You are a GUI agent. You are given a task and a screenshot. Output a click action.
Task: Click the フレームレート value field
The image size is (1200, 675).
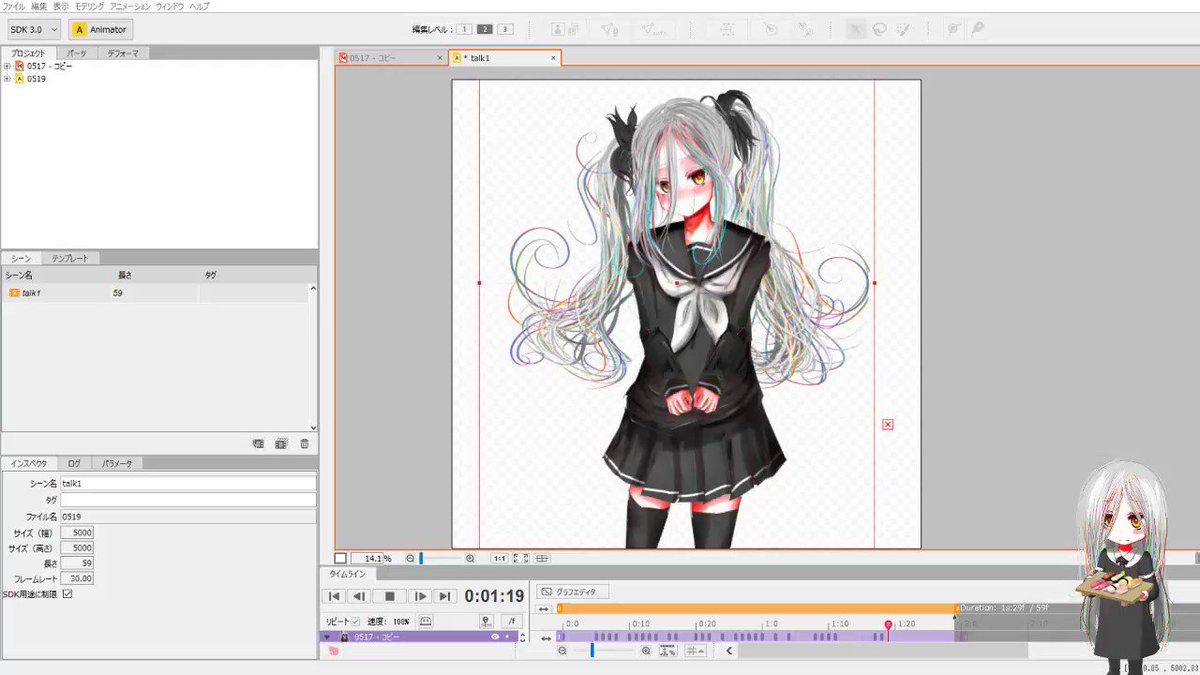click(77, 578)
